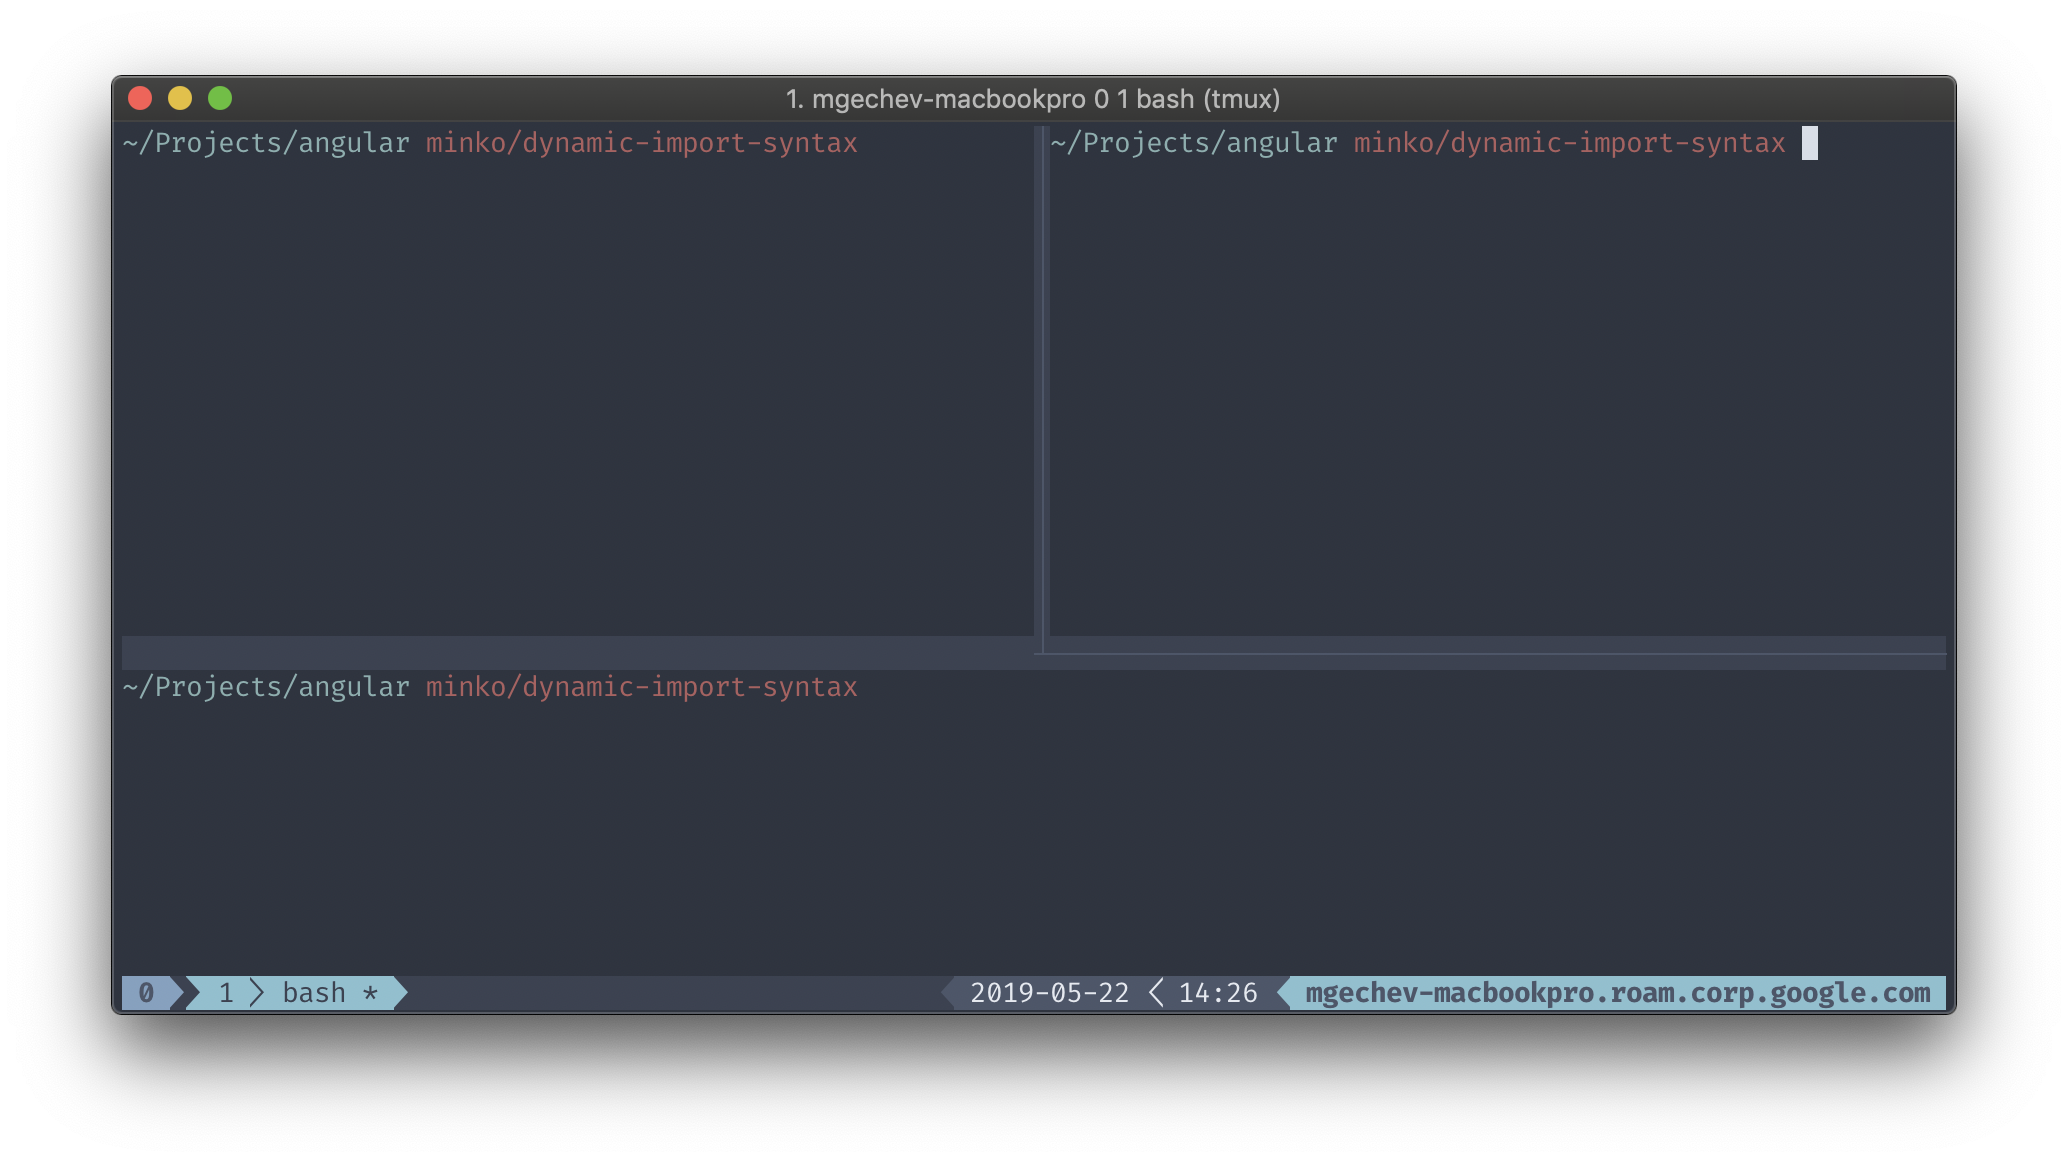This screenshot has width=2068, height=1162.
Task: Select the bash window indicator in tmux bar
Action: [x=313, y=992]
